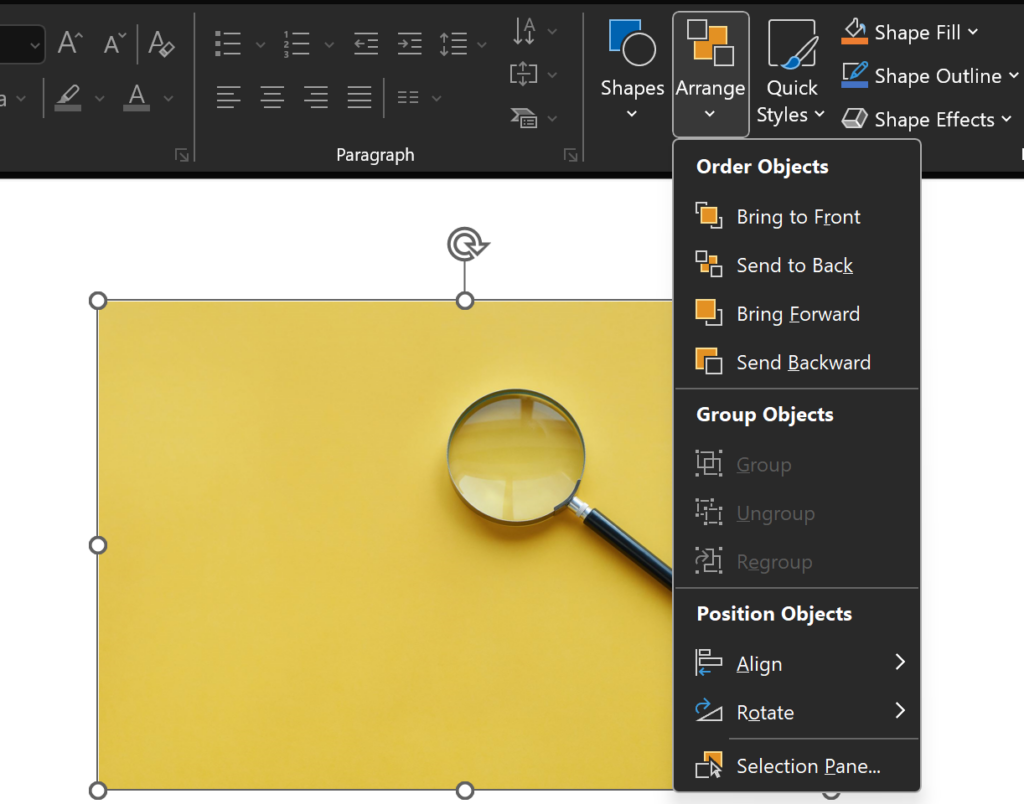This screenshot has width=1024, height=804.
Task: Open line spacing options
Action: [456, 43]
